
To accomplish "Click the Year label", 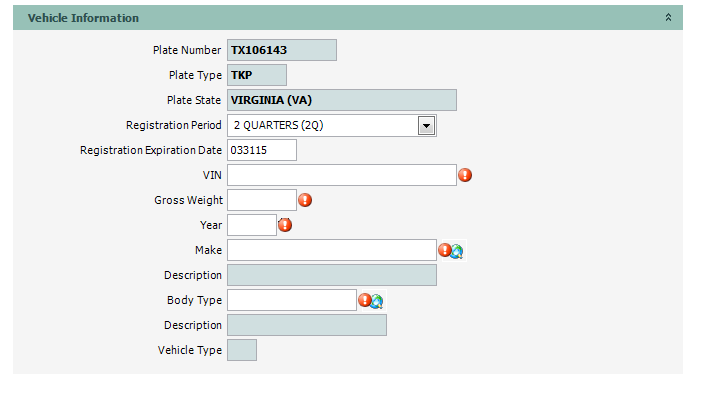I will (211, 225).
